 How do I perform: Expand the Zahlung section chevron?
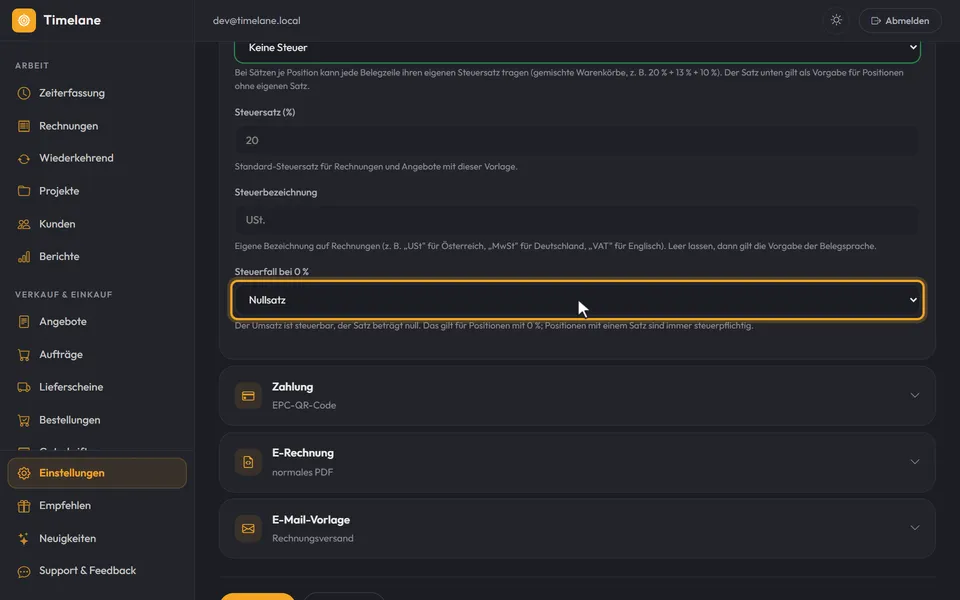915,396
